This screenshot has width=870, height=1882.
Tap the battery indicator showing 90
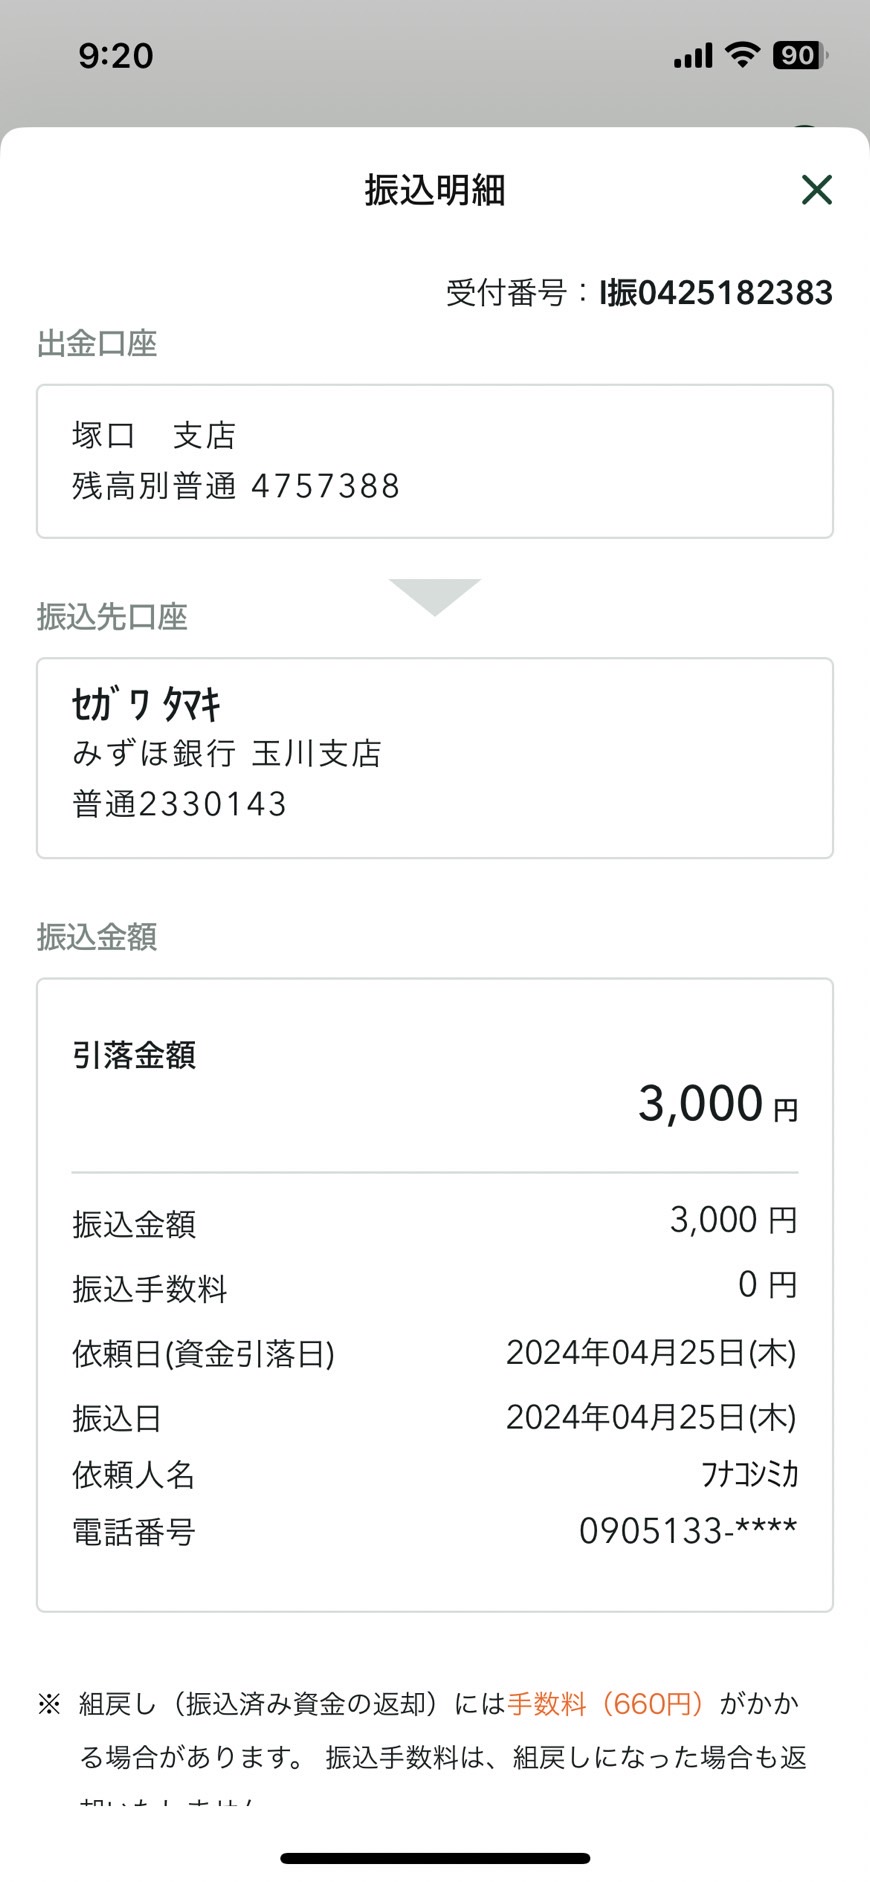click(x=800, y=55)
